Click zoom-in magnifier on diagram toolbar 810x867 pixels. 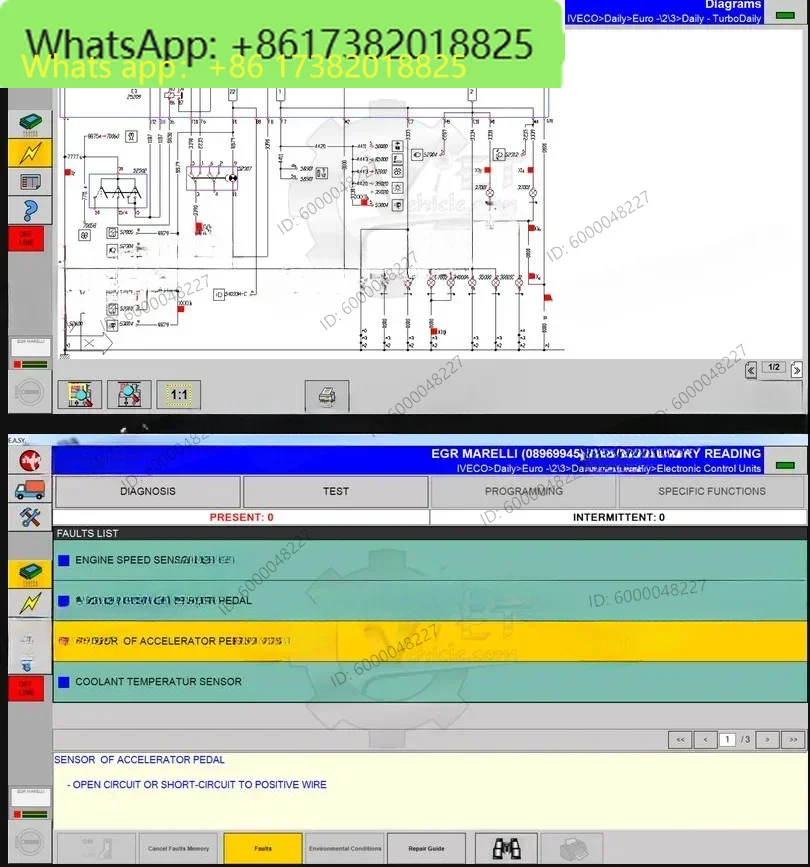80,395
